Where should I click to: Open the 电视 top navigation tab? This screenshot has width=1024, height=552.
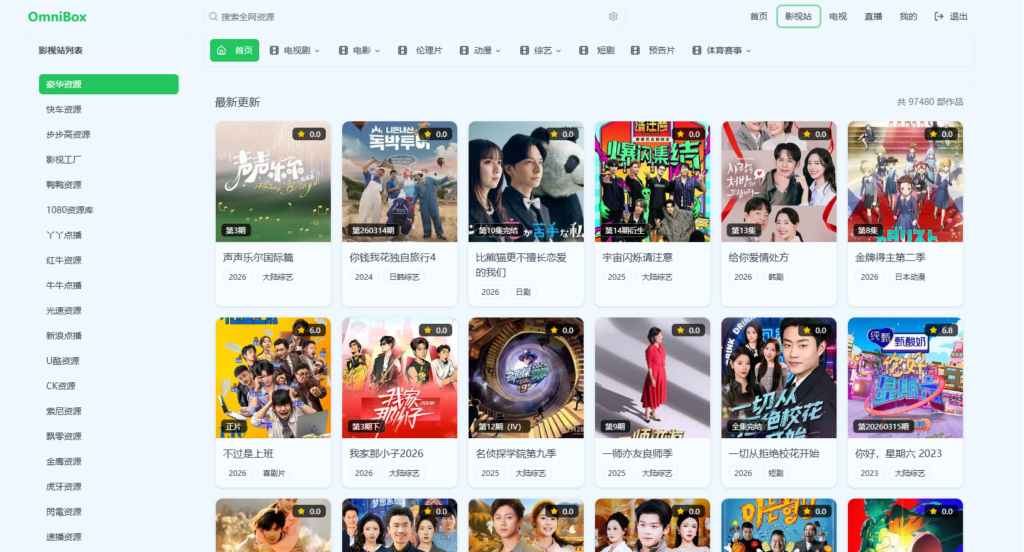pyautogui.click(x=838, y=17)
